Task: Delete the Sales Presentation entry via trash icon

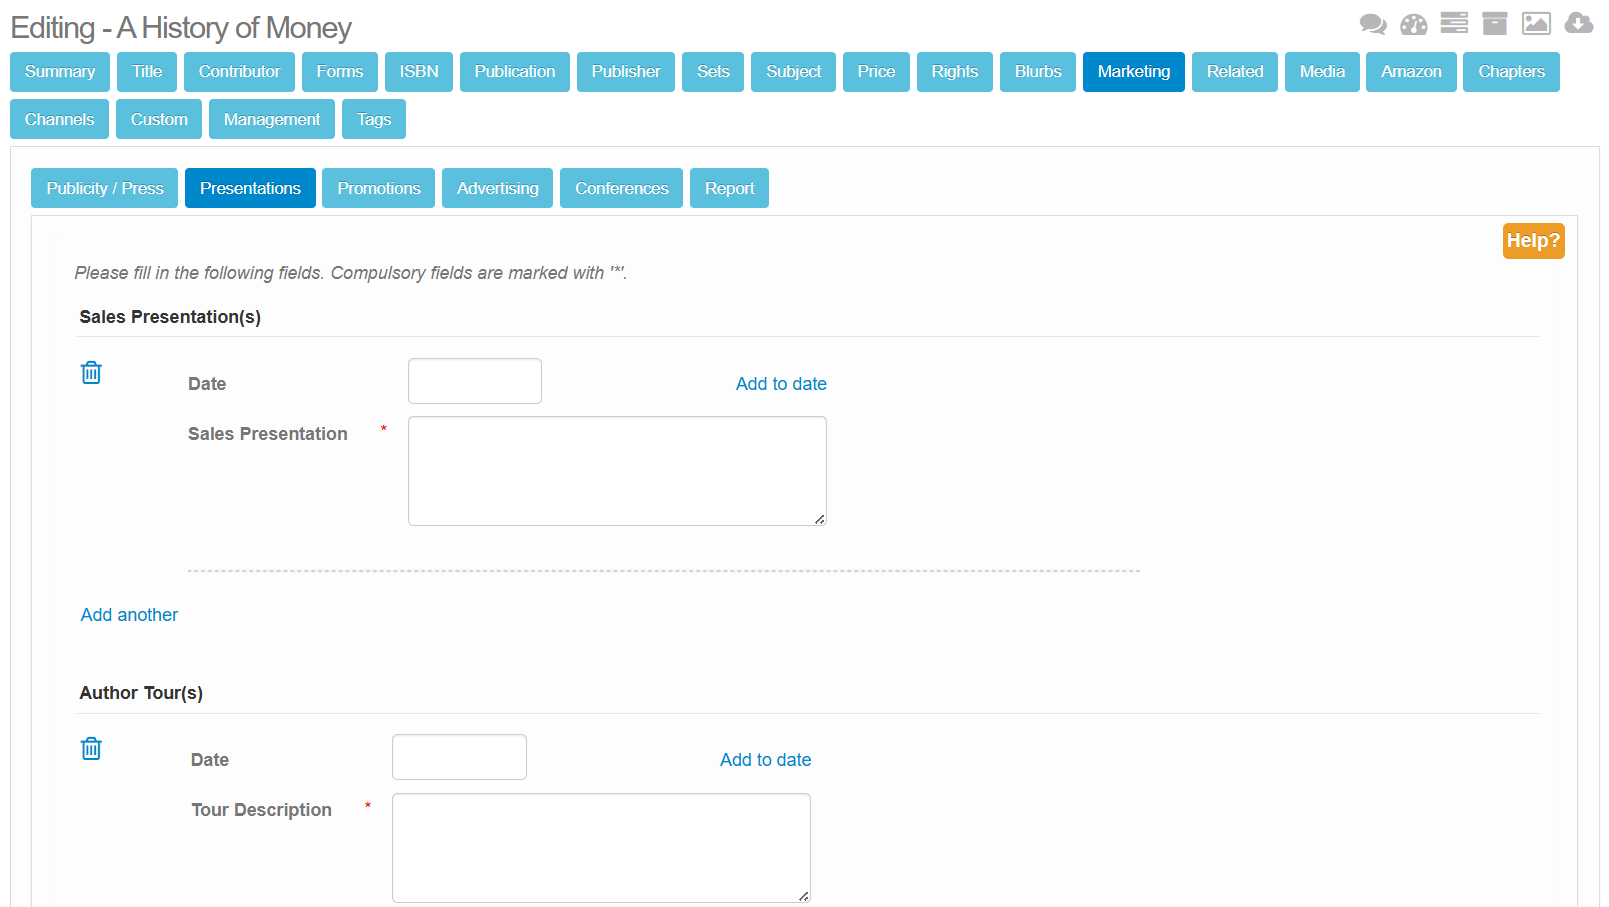Action: (x=91, y=373)
